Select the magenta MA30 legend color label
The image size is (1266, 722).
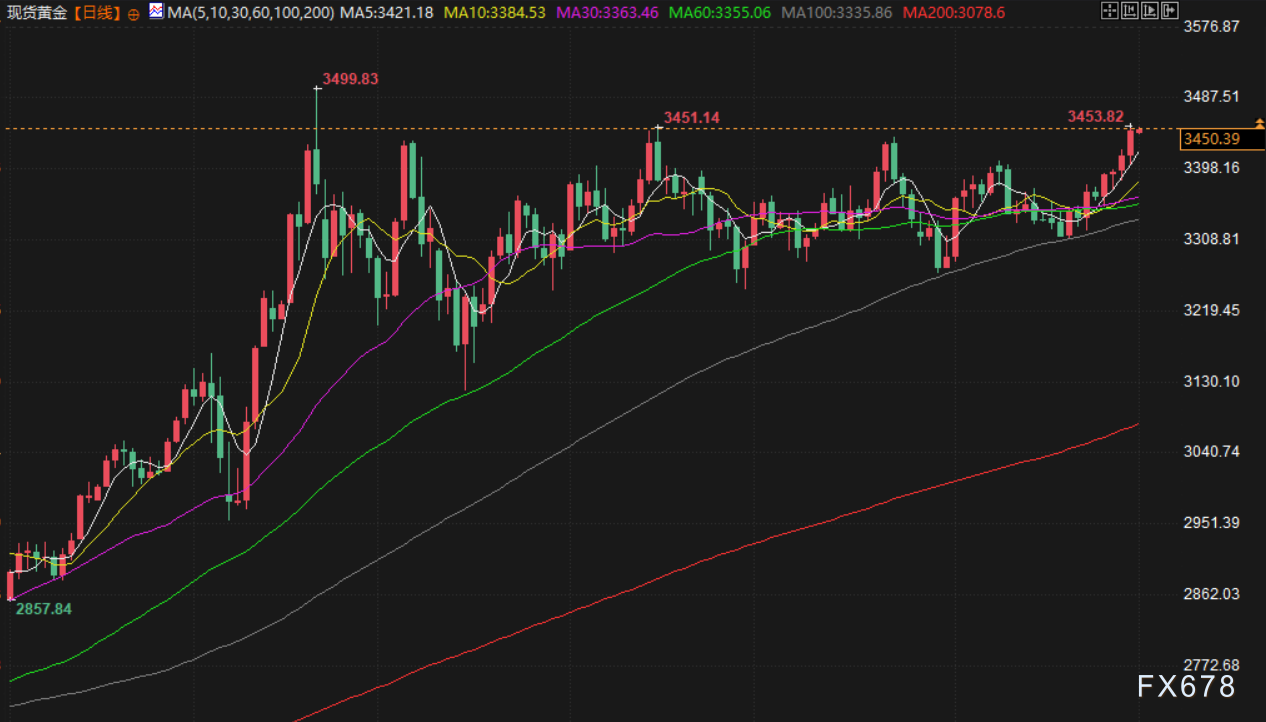tap(606, 12)
